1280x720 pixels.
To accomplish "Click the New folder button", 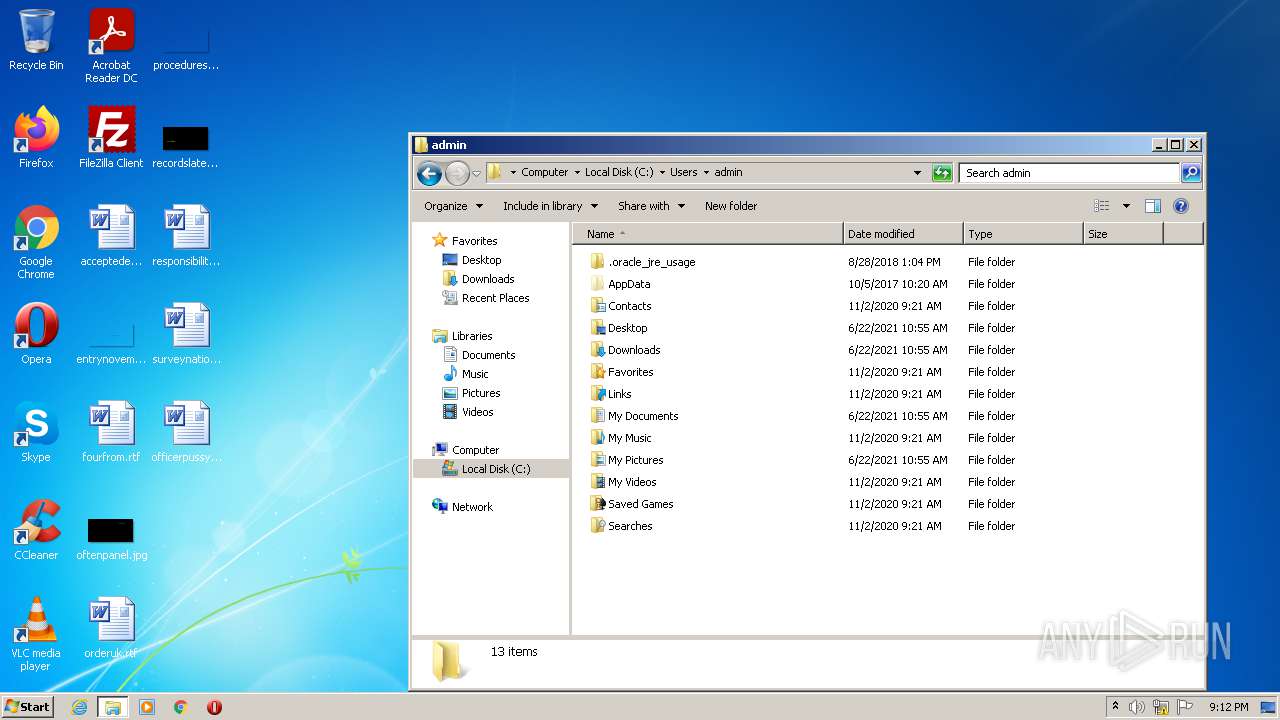I will pyautogui.click(x=731, y=206).
